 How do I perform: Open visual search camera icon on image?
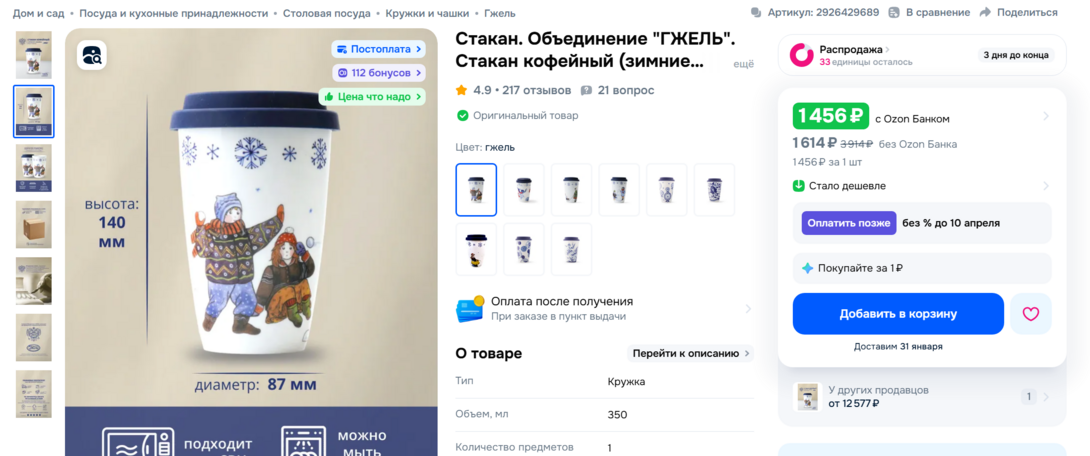(x=92, y=55)
